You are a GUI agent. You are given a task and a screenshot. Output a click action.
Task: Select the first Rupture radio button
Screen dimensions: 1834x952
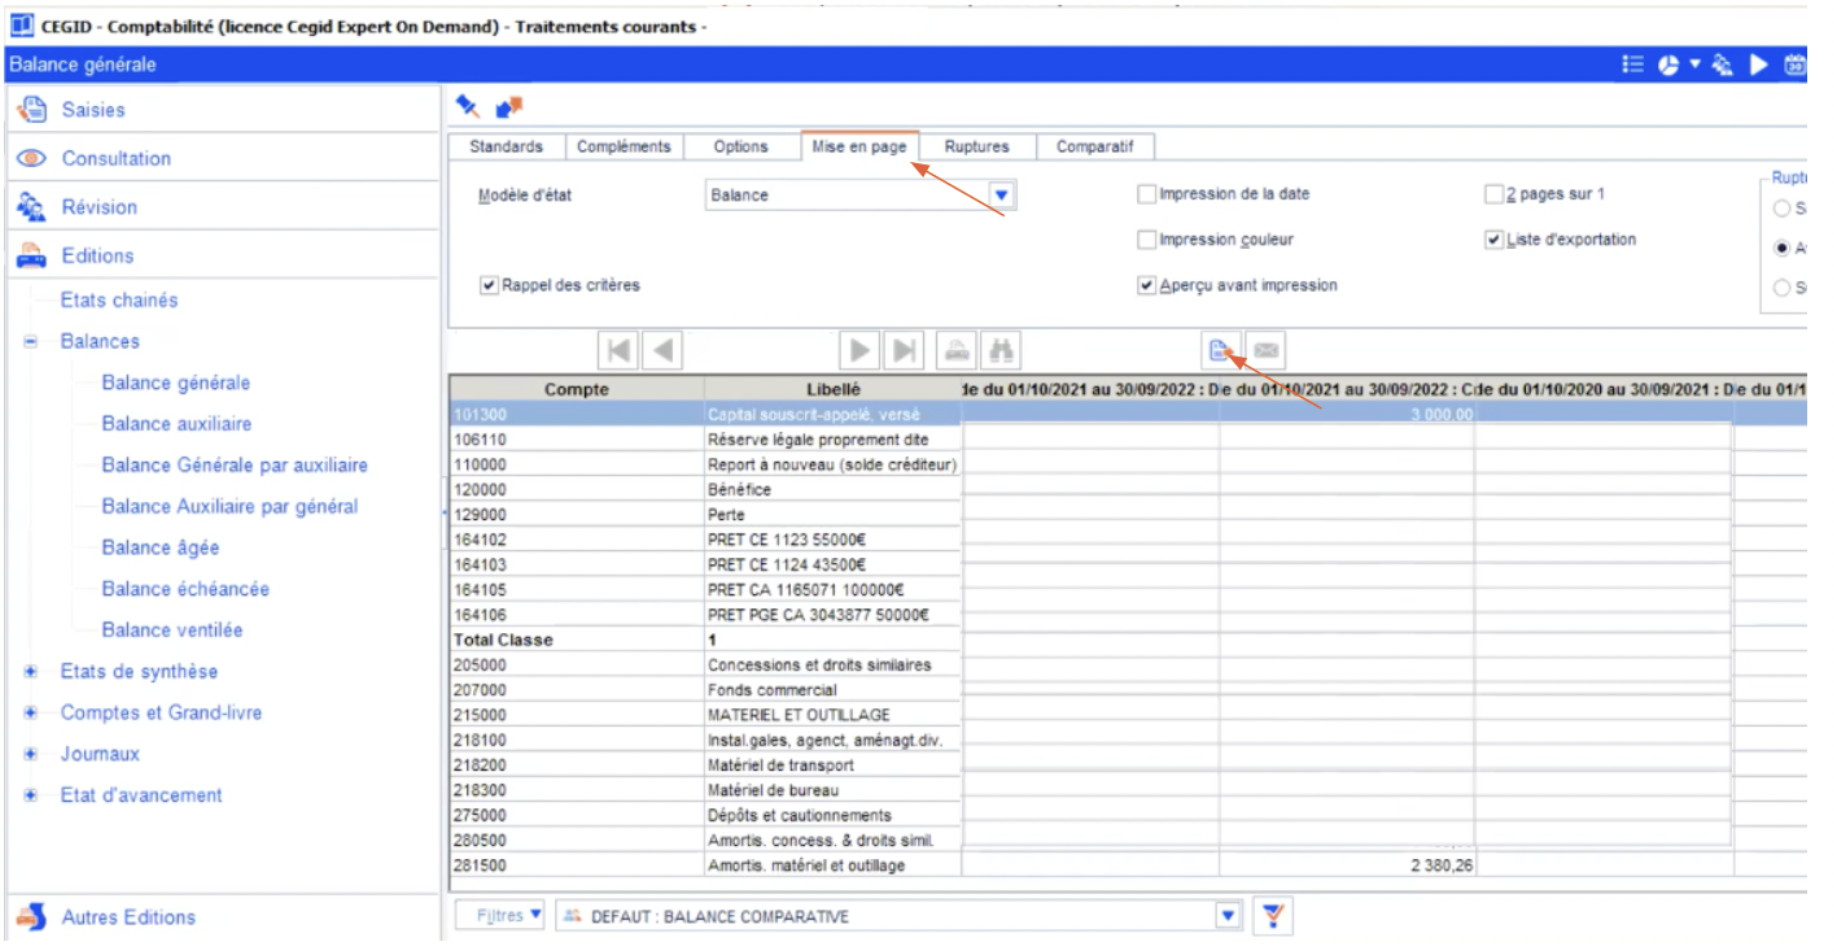[1781, 209]
